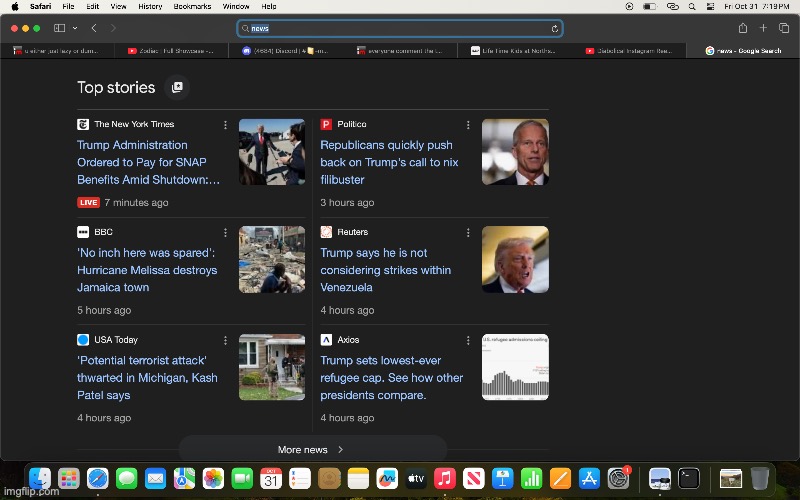
Task: Open Trump sets lowest-ever refugee cap article
Action: [391, 378]
